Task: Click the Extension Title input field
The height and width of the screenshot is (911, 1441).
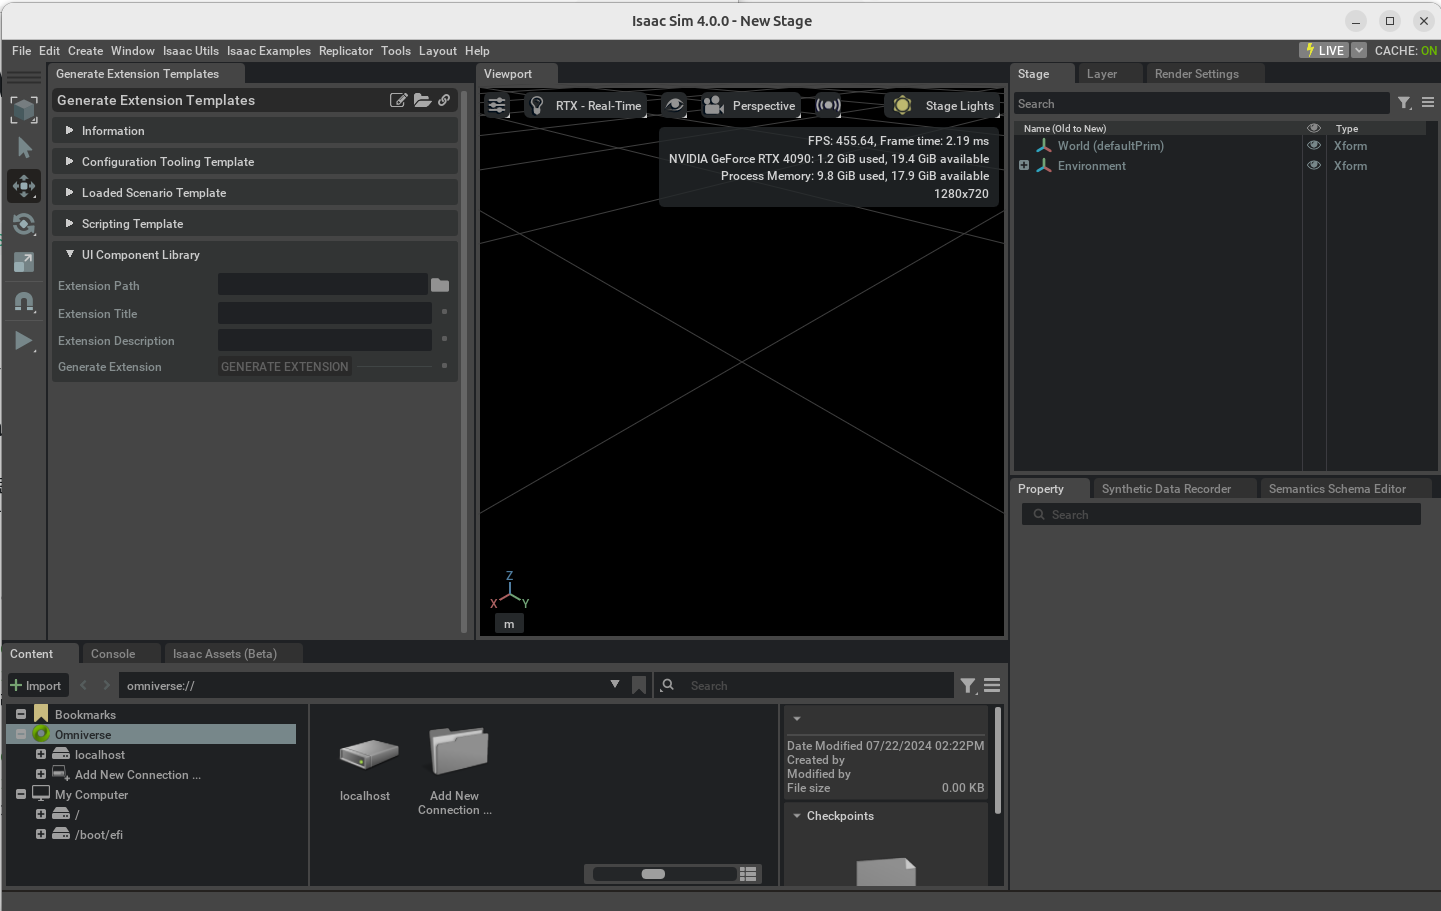Action: point(325,313)
